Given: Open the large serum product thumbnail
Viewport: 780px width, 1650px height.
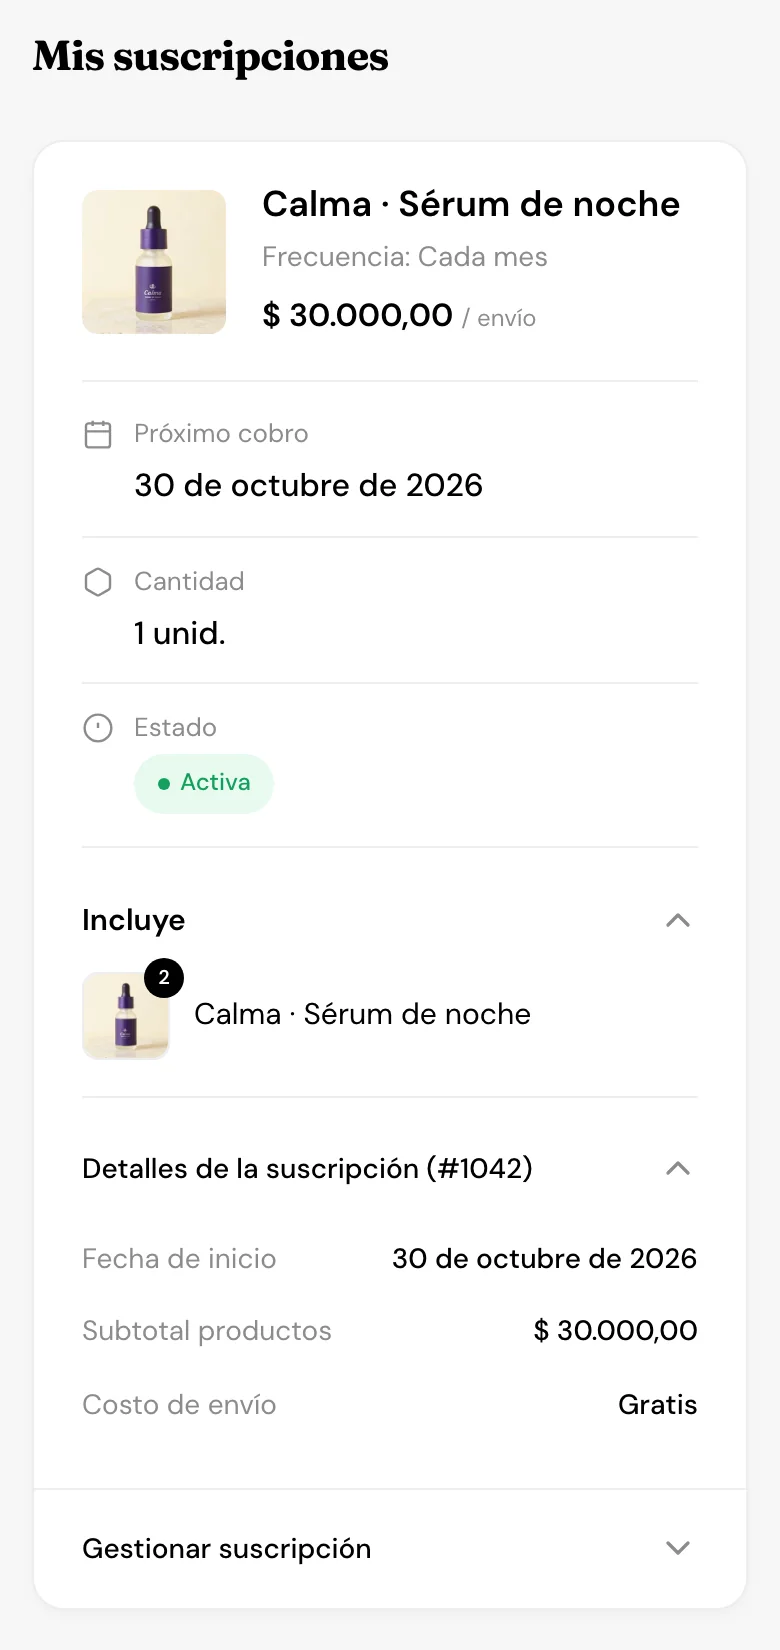Looking at the screenshot, I should click(x=154, y=262).
